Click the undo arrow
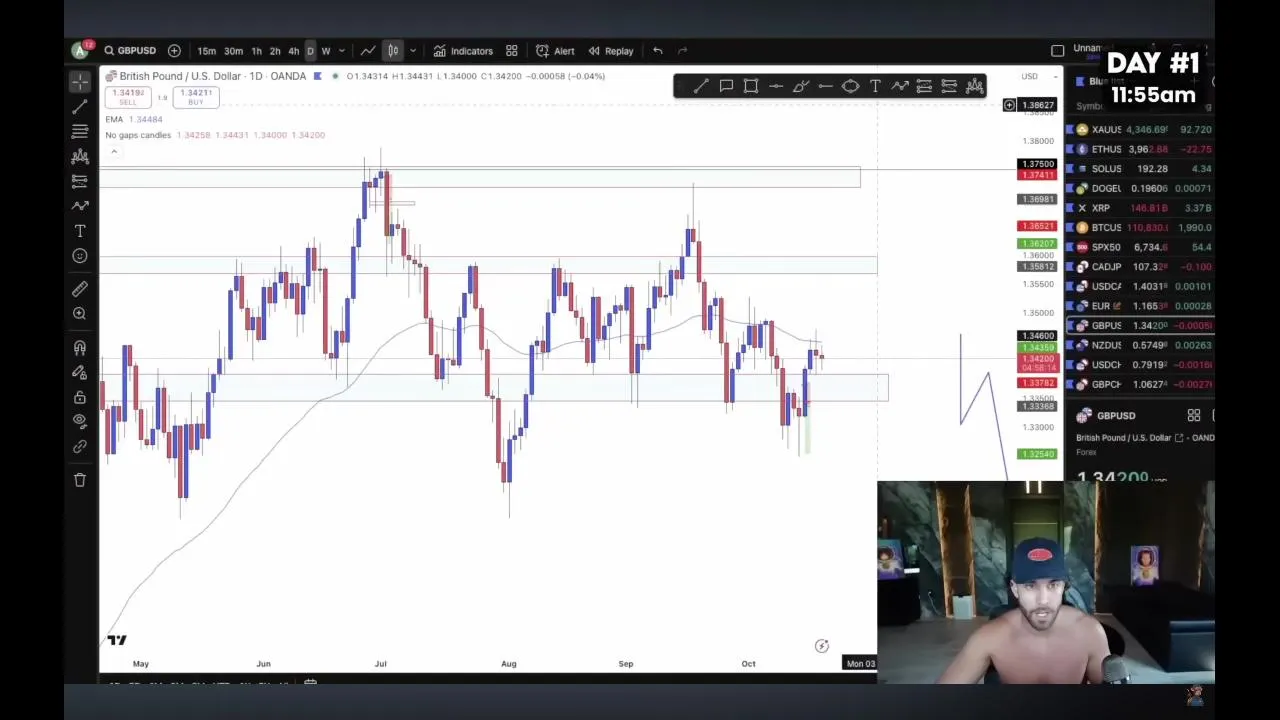Screen dimensions: 1280x720 (x=657, y=51)
